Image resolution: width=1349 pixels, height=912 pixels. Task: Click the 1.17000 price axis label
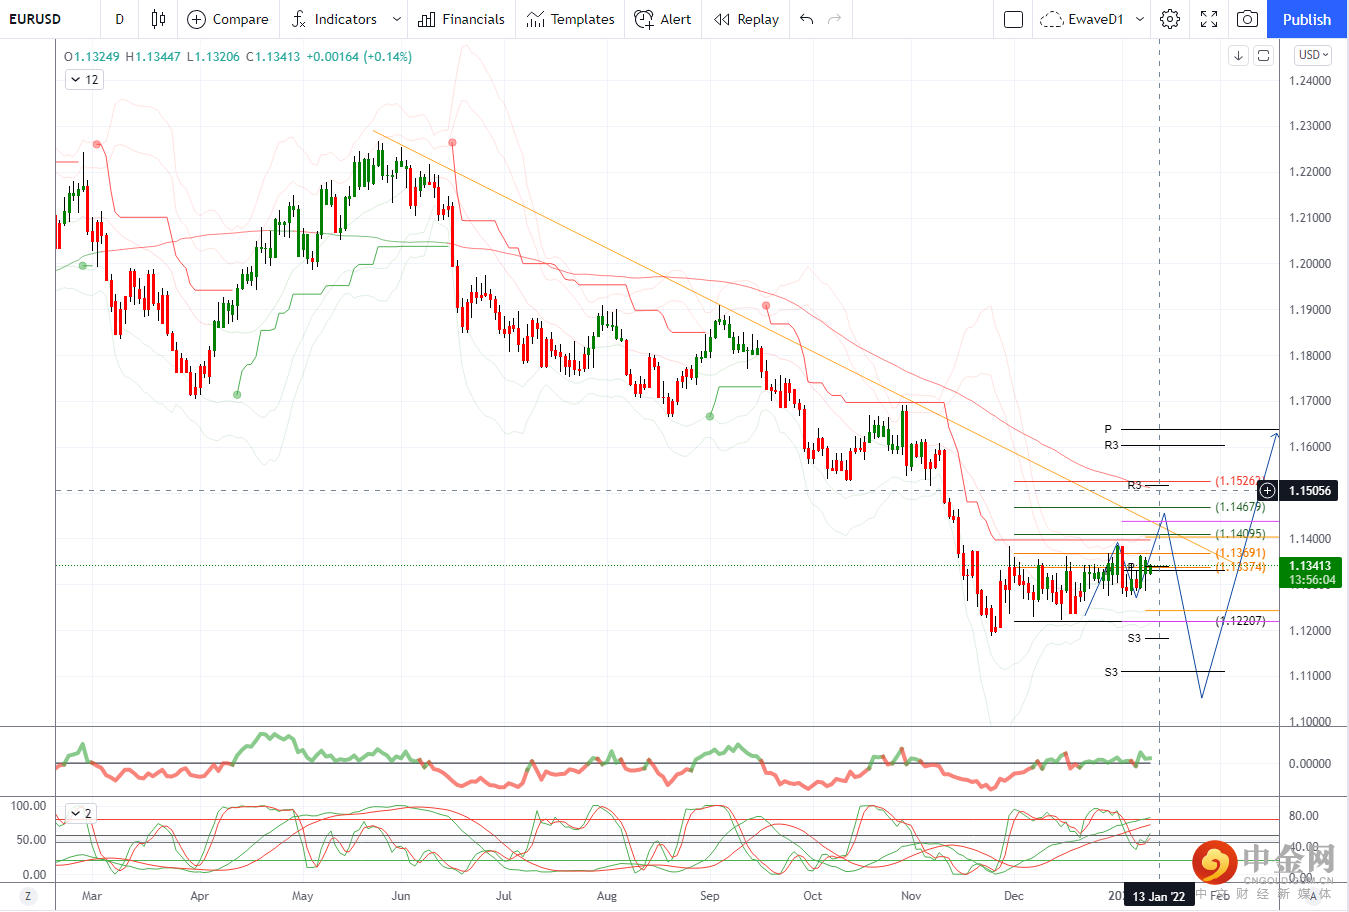tap(1310, 401)
